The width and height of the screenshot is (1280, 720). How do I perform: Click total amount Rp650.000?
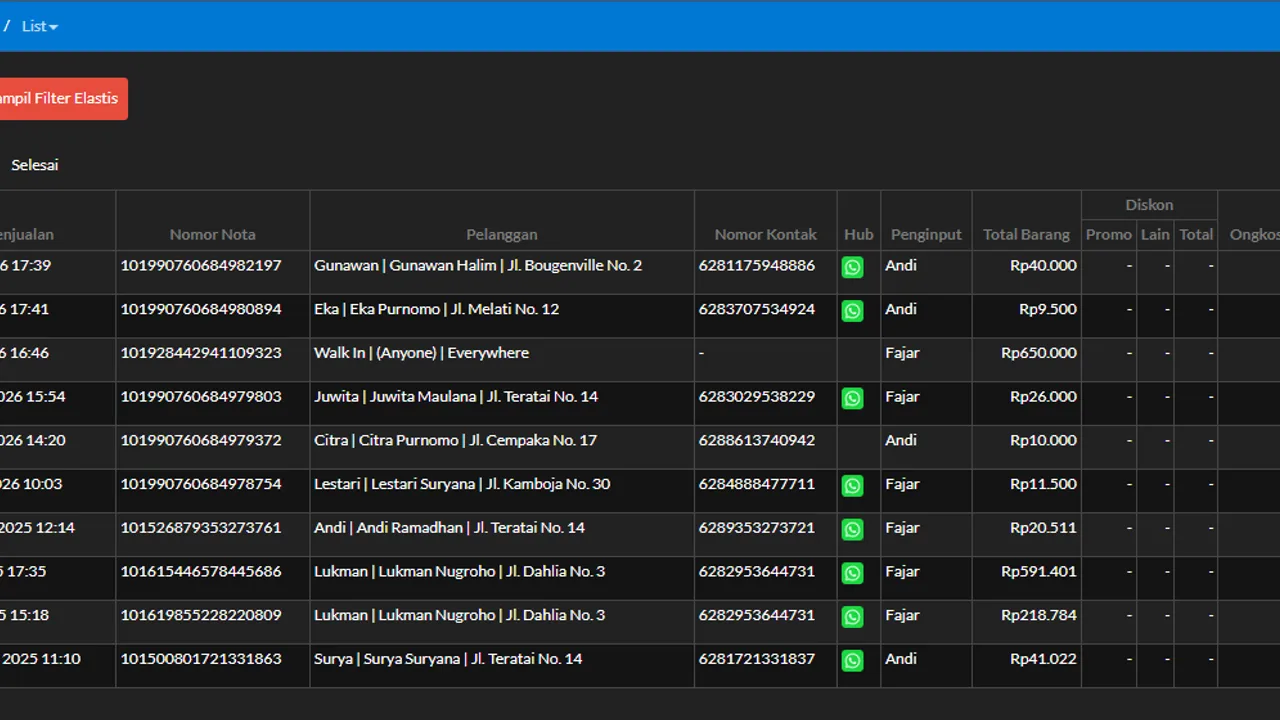tap(1039, 353)
